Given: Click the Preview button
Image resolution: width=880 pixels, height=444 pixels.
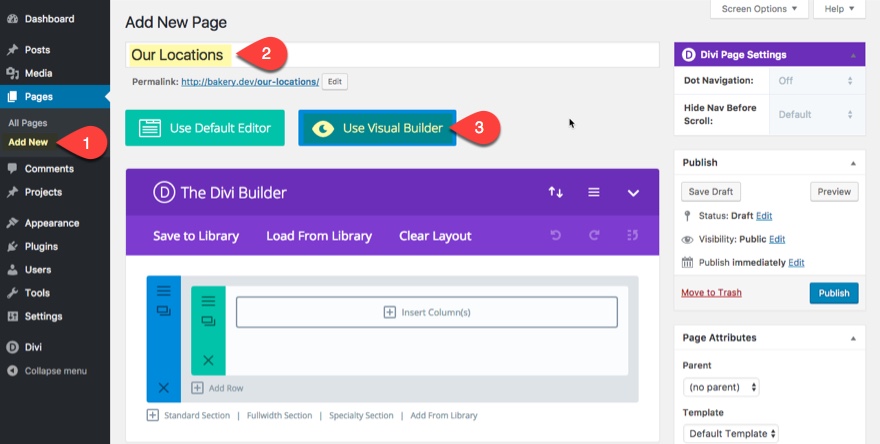Looking at the screenshot, I should tap(834, 191).
